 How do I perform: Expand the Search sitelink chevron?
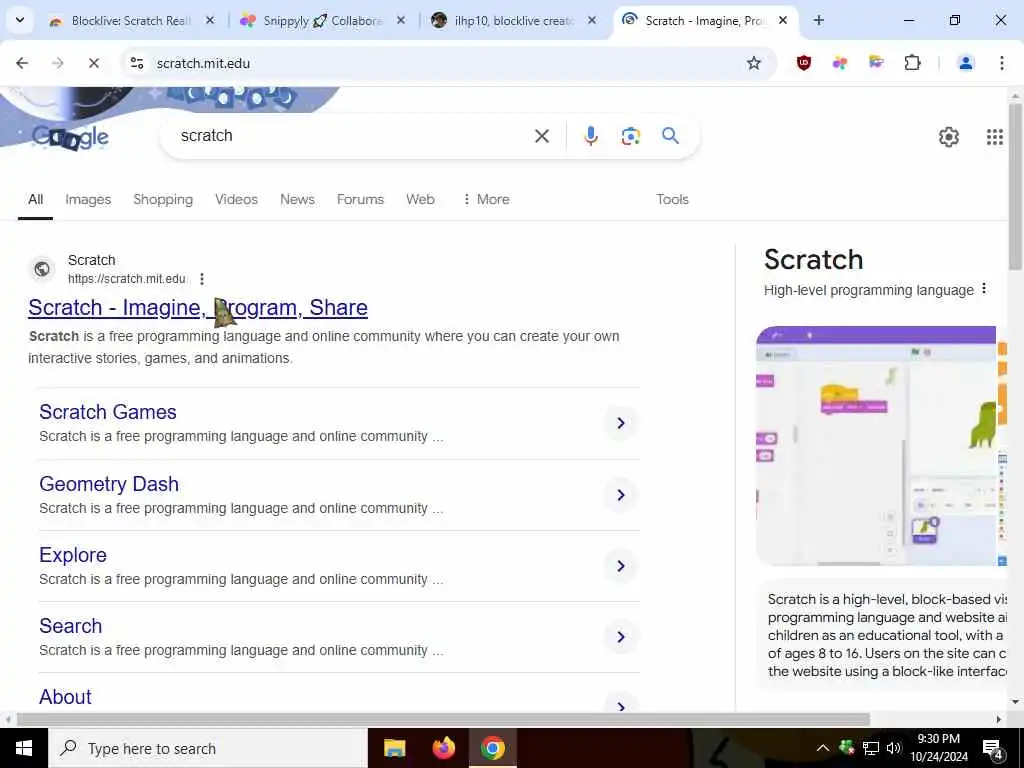(x=620, y=637)
